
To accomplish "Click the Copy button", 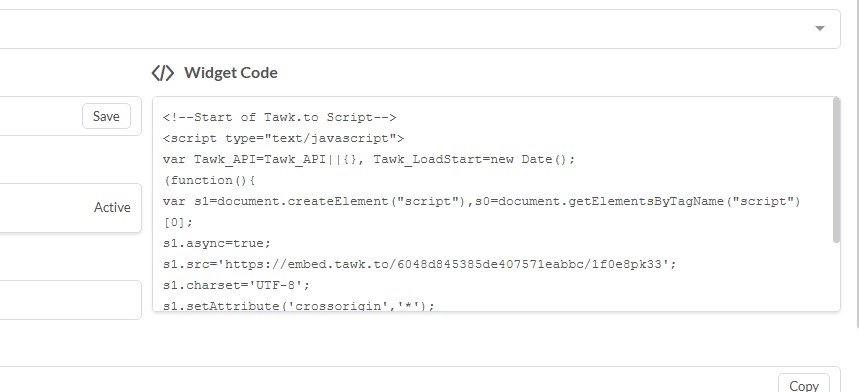I will pos(804,385).
